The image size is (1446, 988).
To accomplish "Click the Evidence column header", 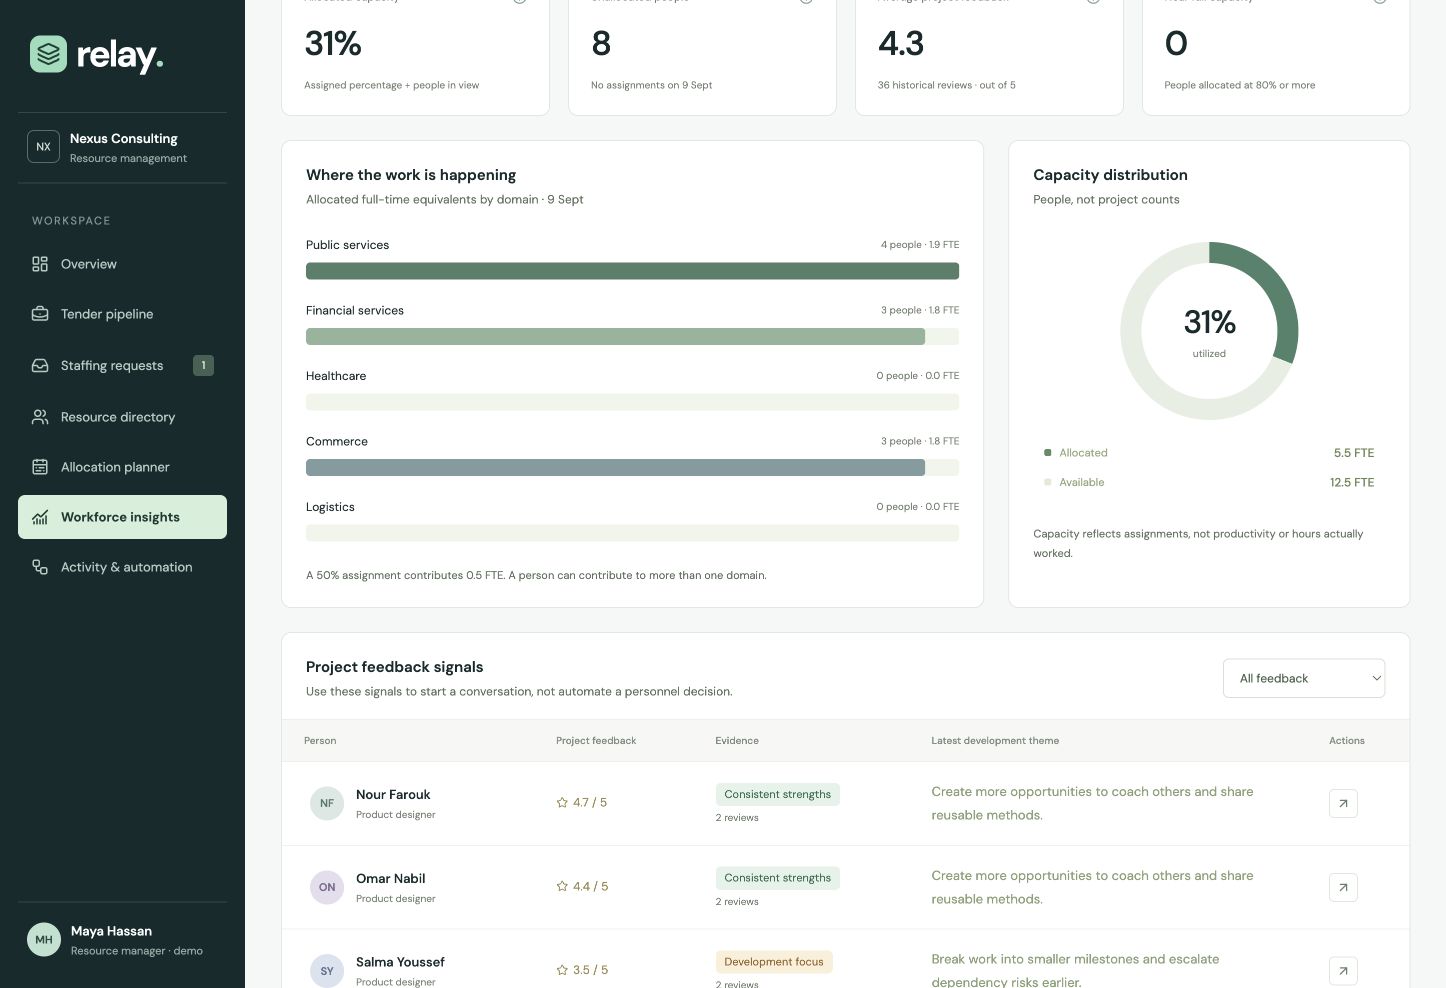I will 737,741.
